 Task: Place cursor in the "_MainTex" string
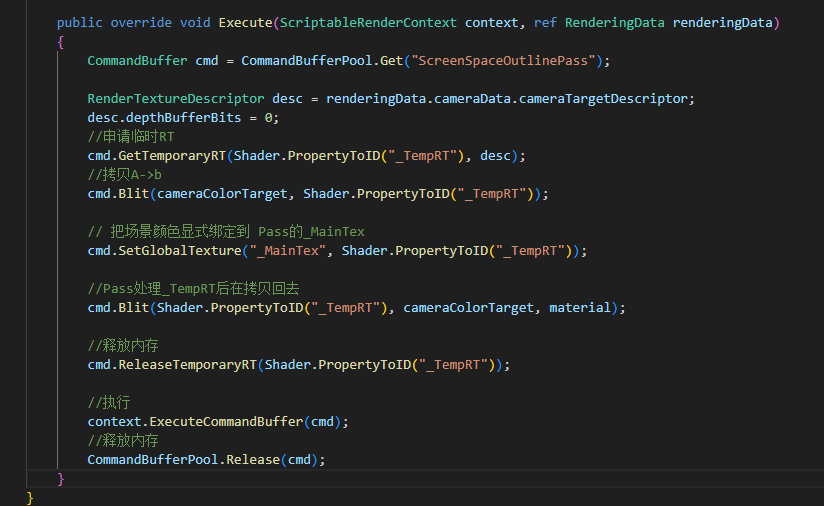pyautogui.click(x=288, y=250)
